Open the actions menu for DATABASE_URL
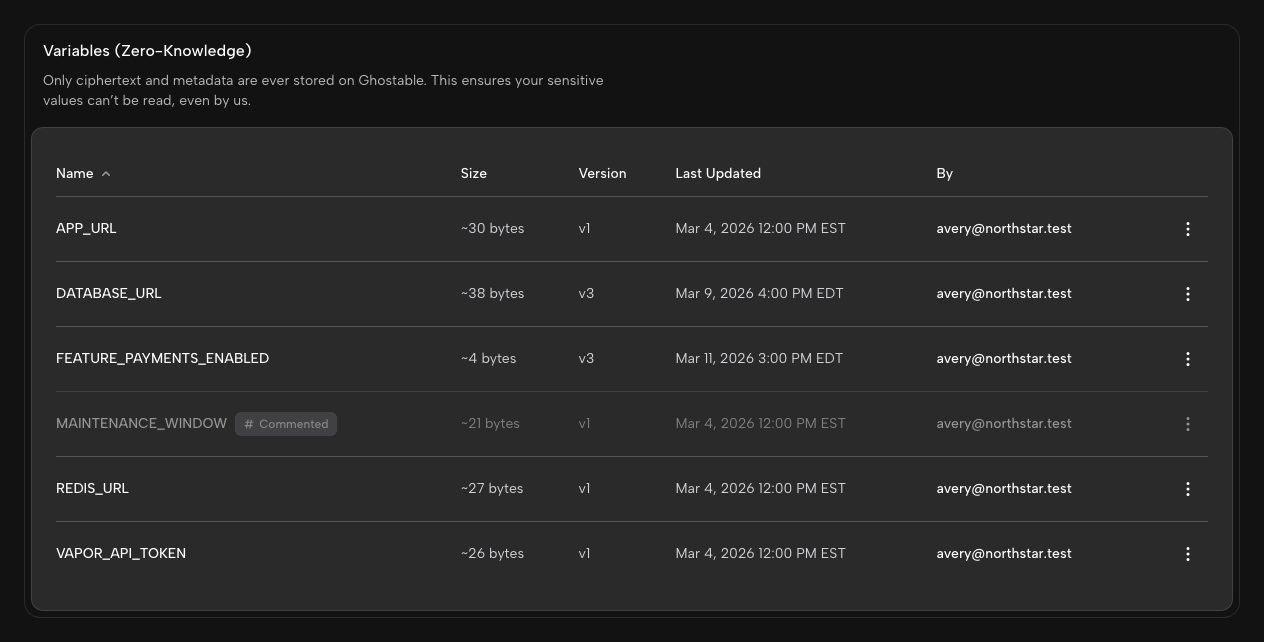The height and width of the screenshot is (642, 1264). pos(1187,293)
